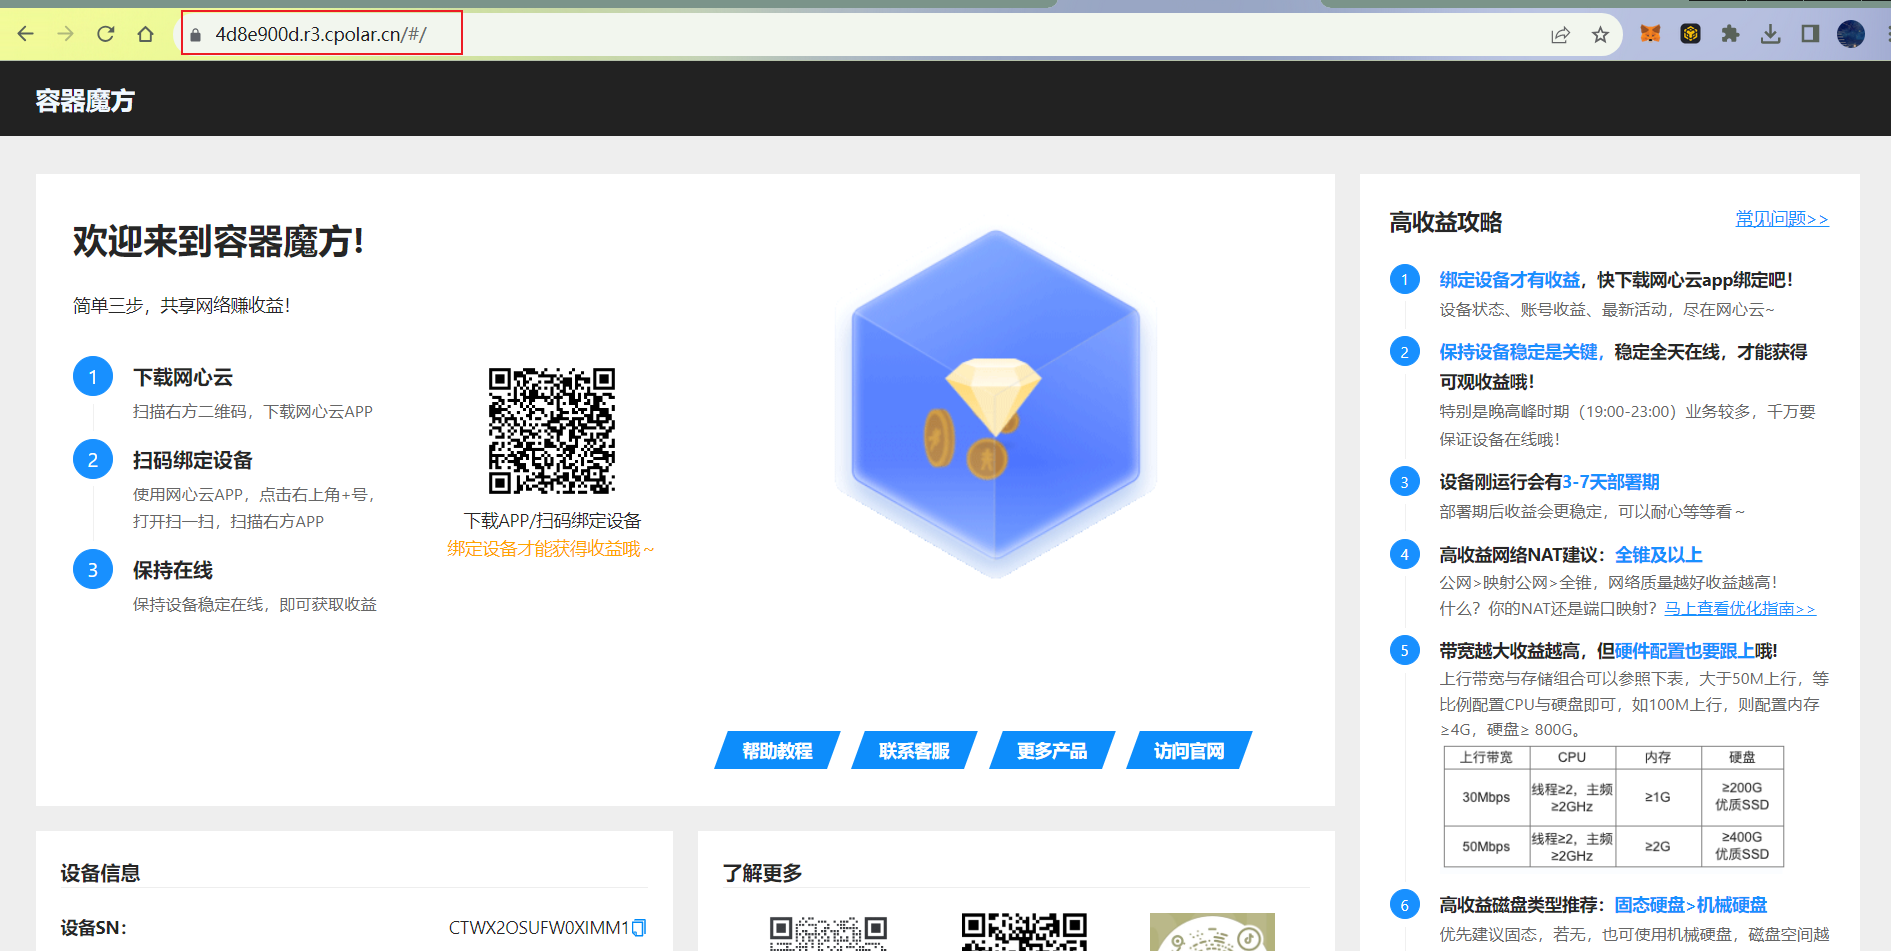This screenshot has width=1891, height=951.
Task: Click the 下载网心云 step heading
Action: pyautogui.click(x=183, y=378)
